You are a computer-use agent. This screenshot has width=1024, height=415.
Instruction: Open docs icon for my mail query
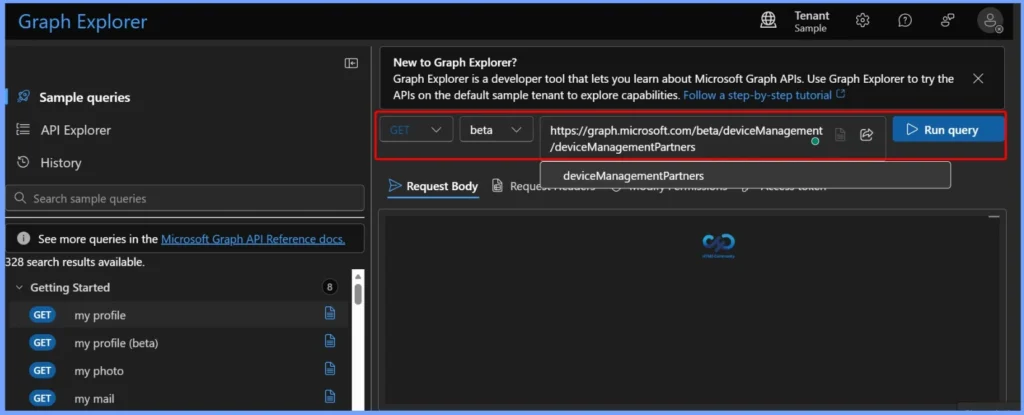tap(330, 397)
